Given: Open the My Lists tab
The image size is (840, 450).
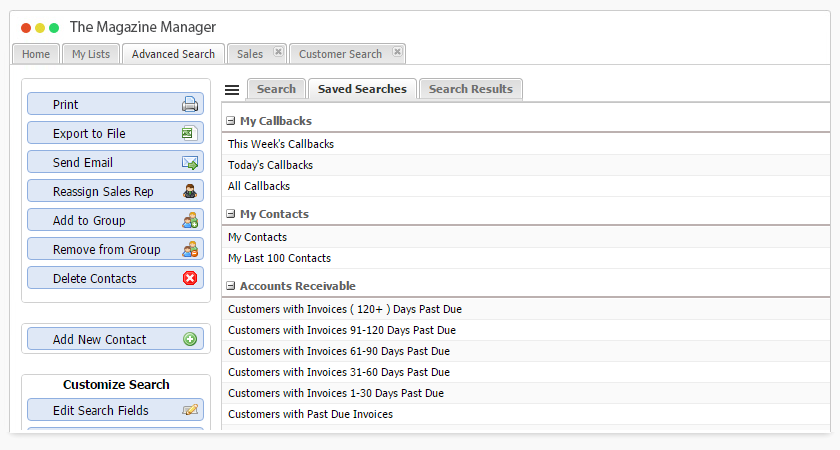Looking at the screenshot, I should click(91, 54).
